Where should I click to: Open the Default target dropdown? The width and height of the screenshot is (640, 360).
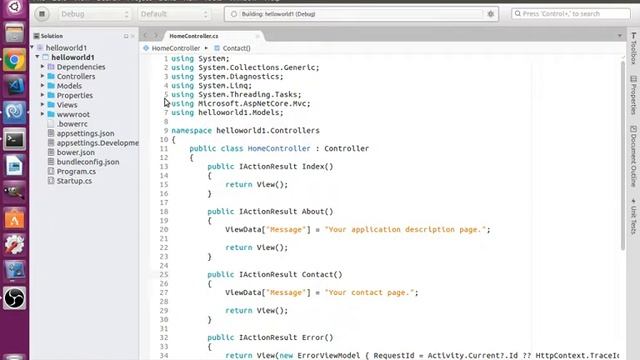tap(174, 14)
